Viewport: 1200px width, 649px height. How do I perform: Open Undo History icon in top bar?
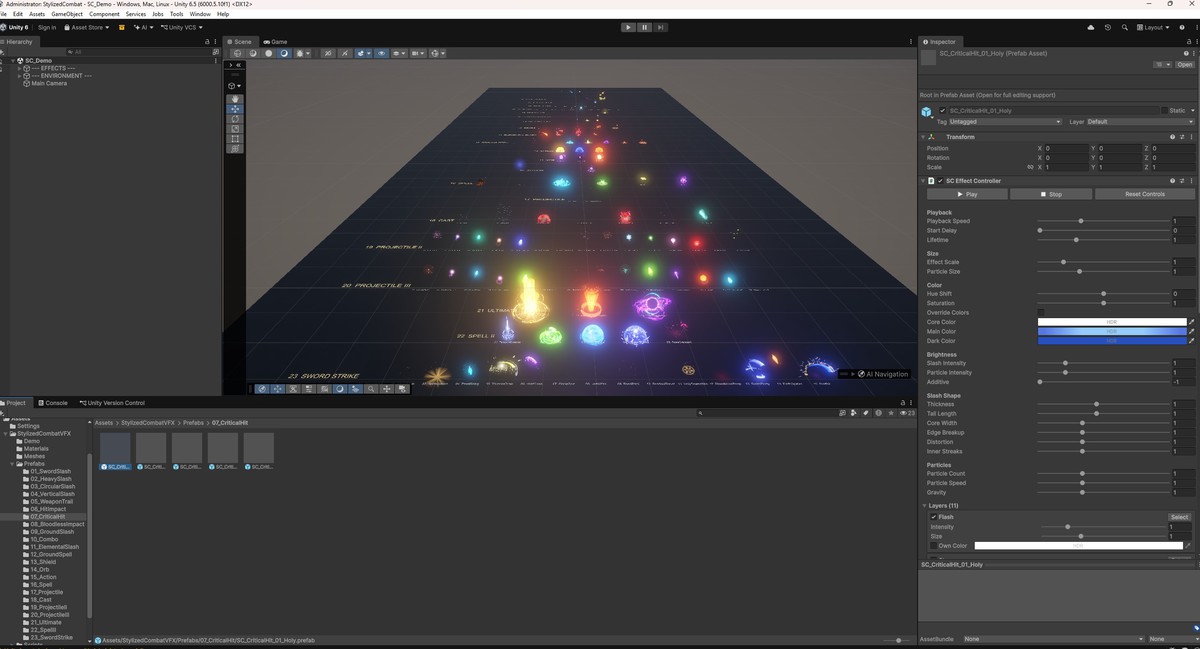coord(1108,27)
